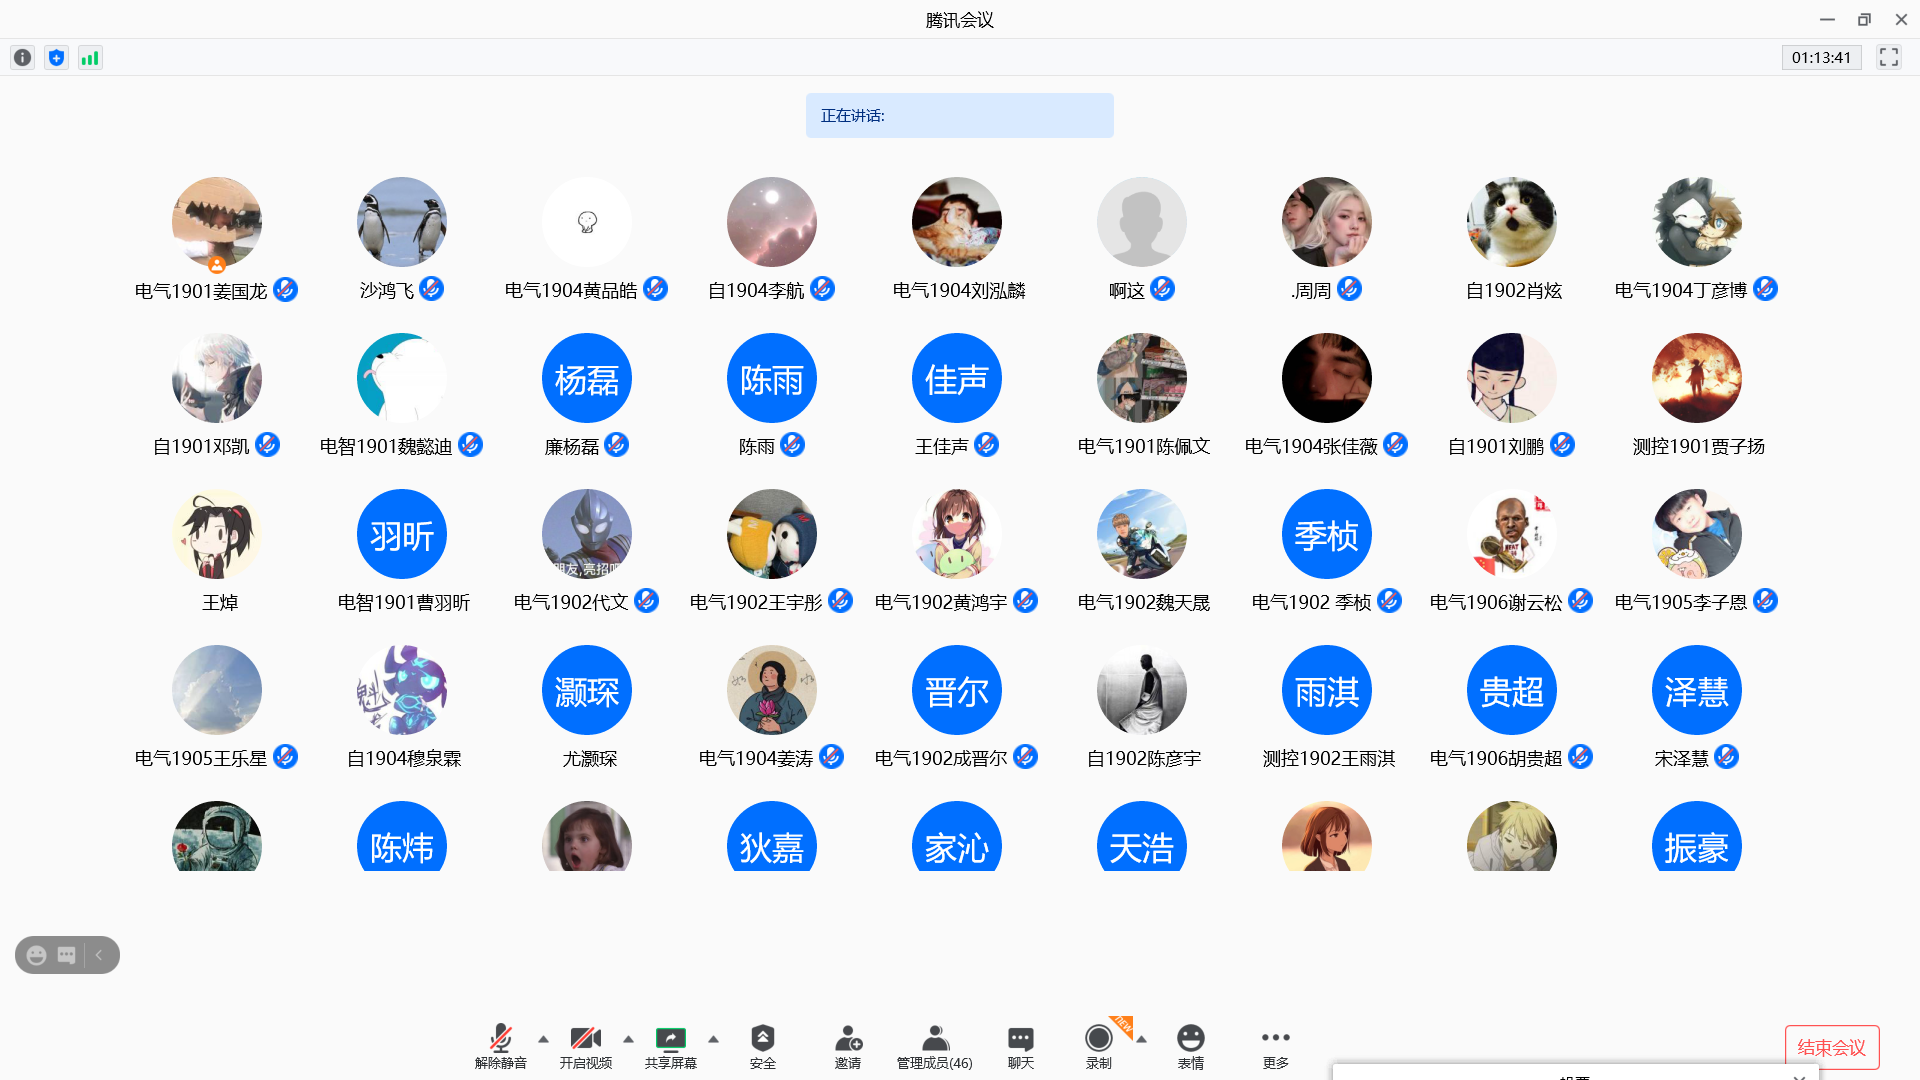Viewport: 1920px width, 1080px height.
Task: Expand share options arrow beside 共享屏幕
Action: click(x=713, y=1039)
